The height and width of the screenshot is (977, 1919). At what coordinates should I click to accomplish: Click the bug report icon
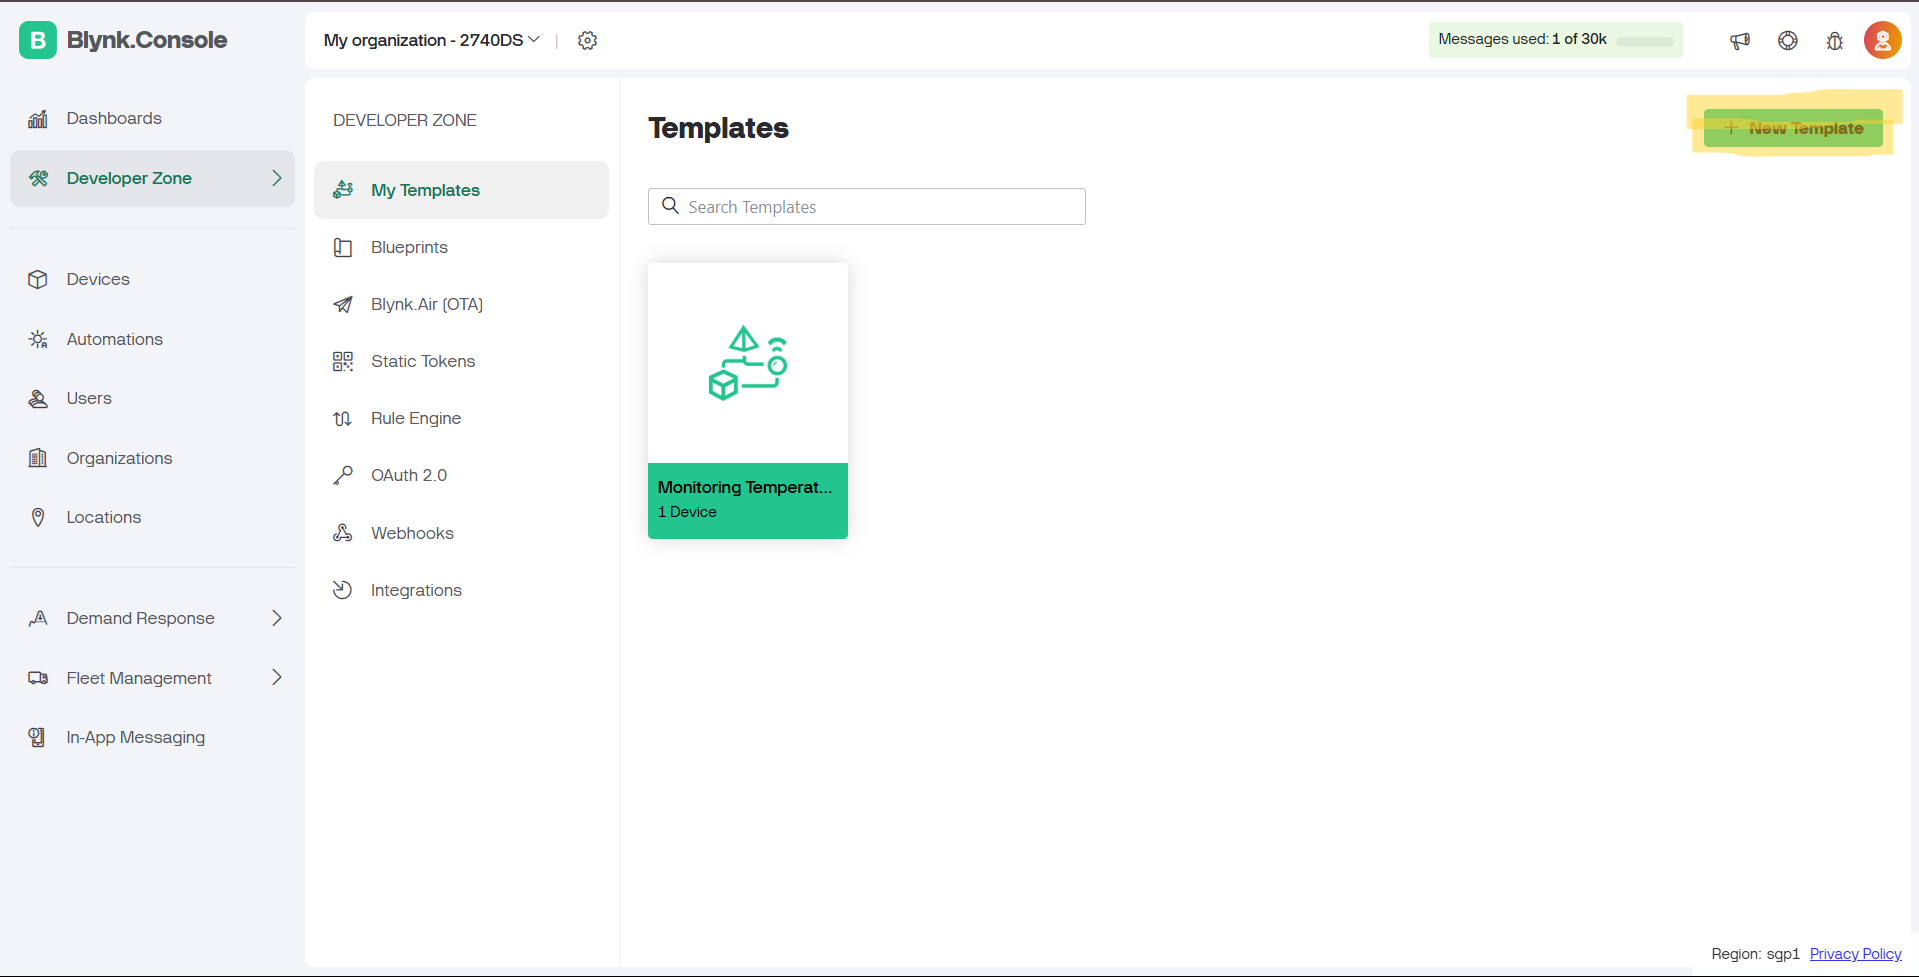click(x=1835, y=40)
